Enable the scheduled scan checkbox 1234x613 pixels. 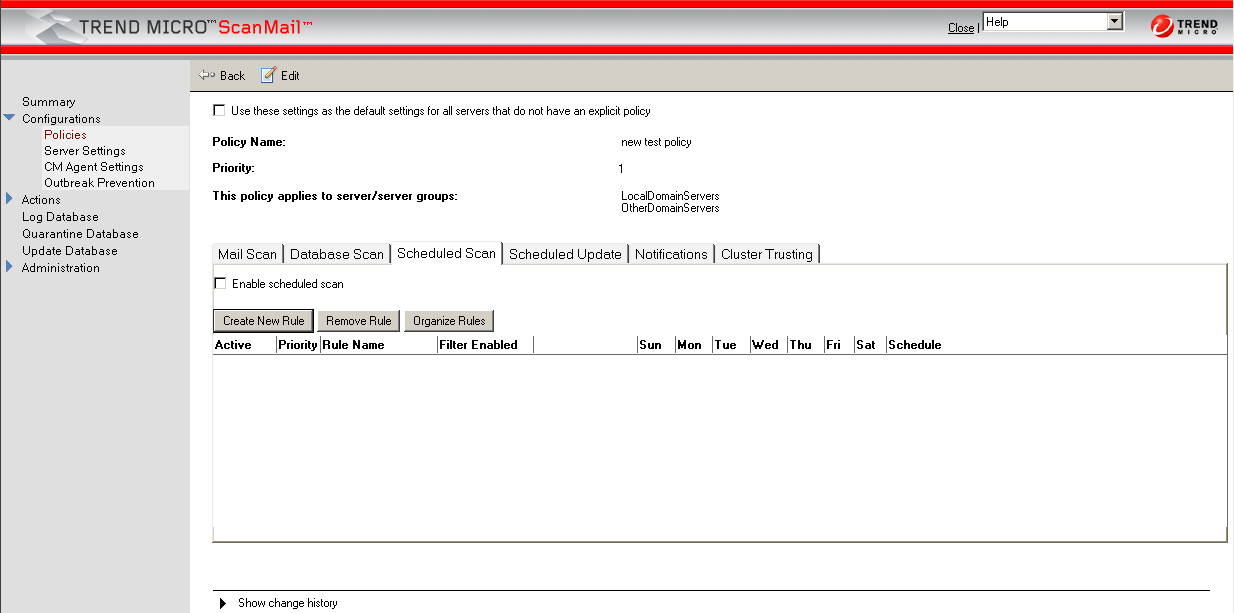(x=220, y=284)
